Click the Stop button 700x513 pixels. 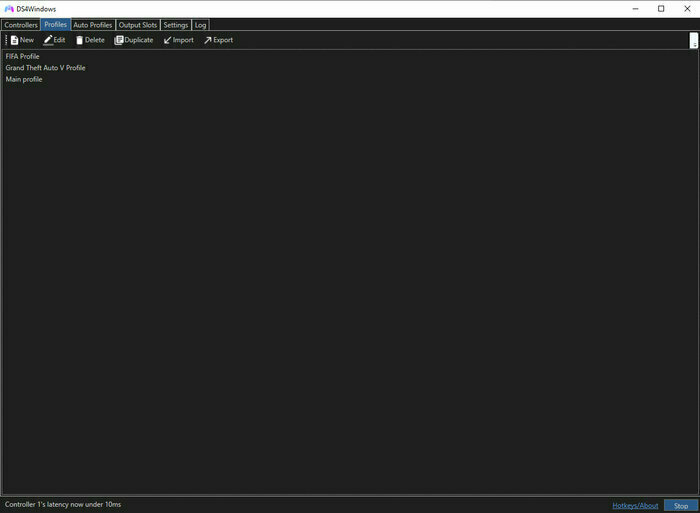coord(681,505)
